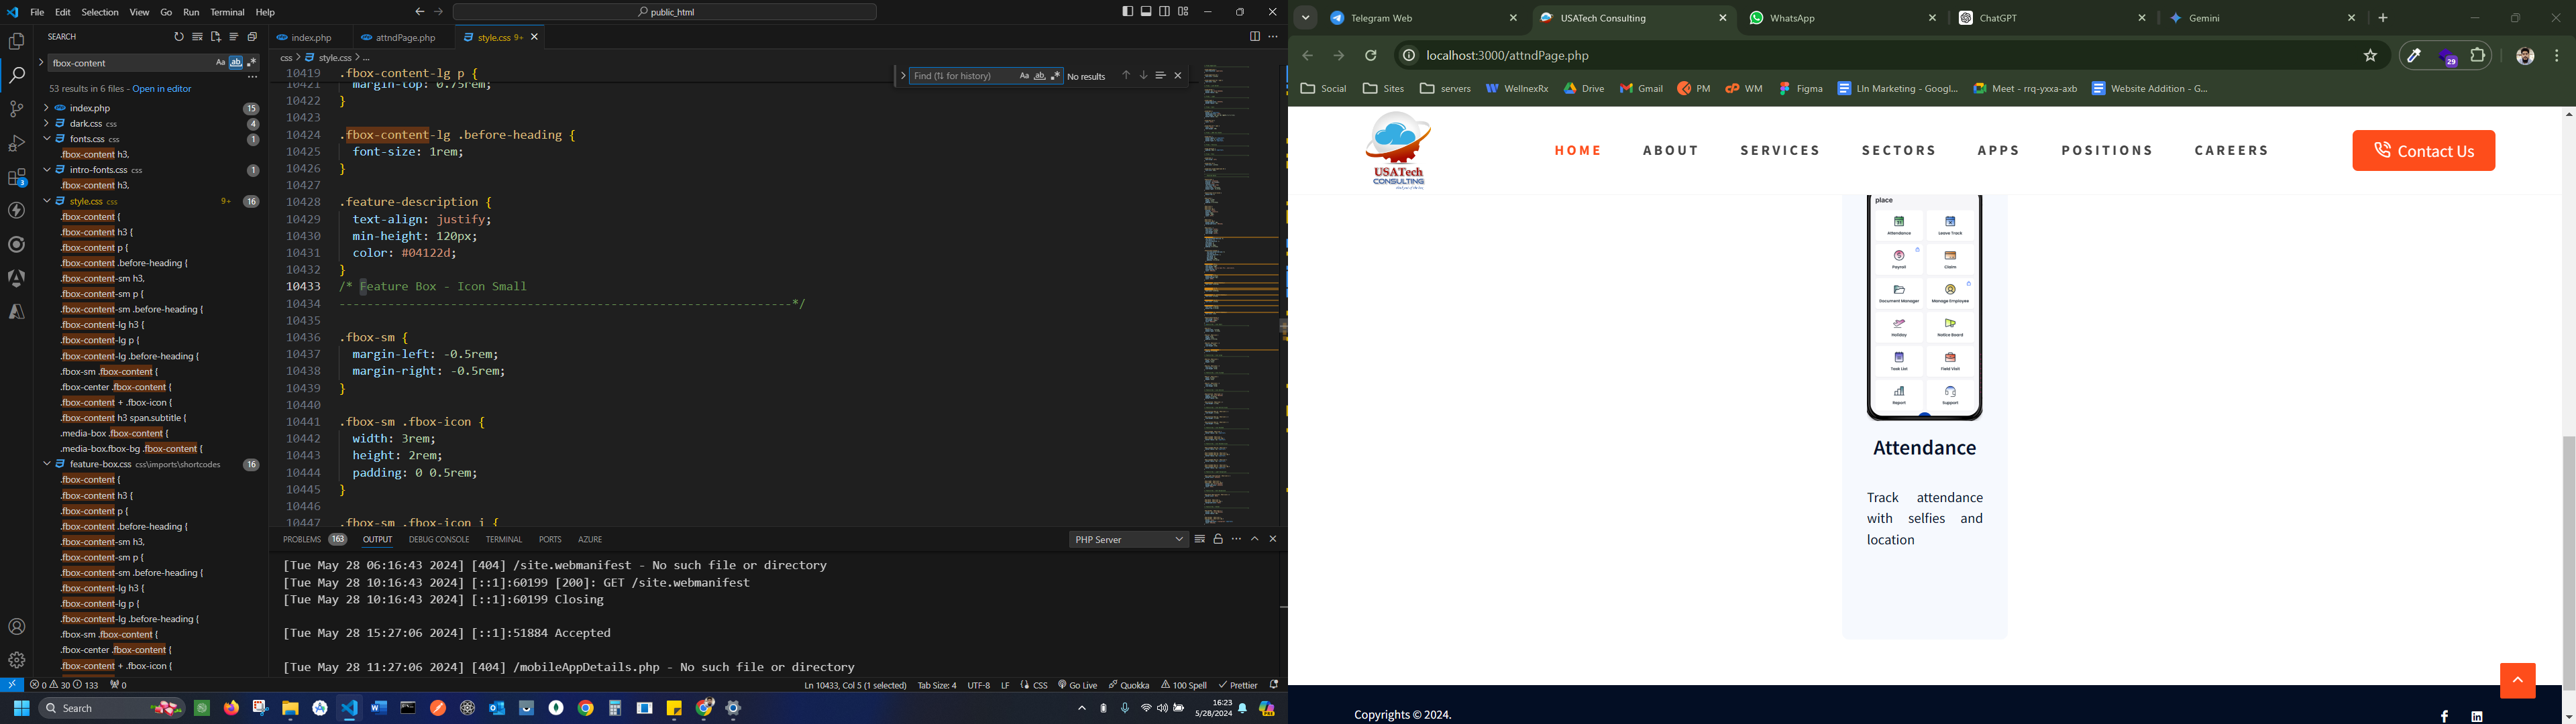Screen dimensions: 2576x724
Task: Refresh the search results
Action: [x=179, y=37]
